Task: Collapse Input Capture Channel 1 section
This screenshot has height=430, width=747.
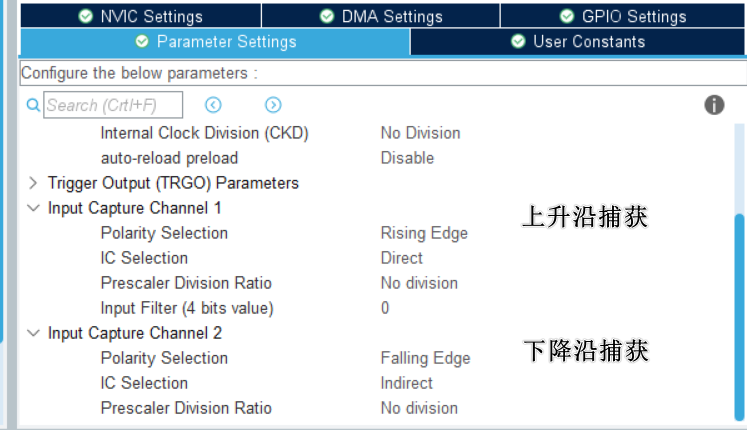Action: pos(33,208)
